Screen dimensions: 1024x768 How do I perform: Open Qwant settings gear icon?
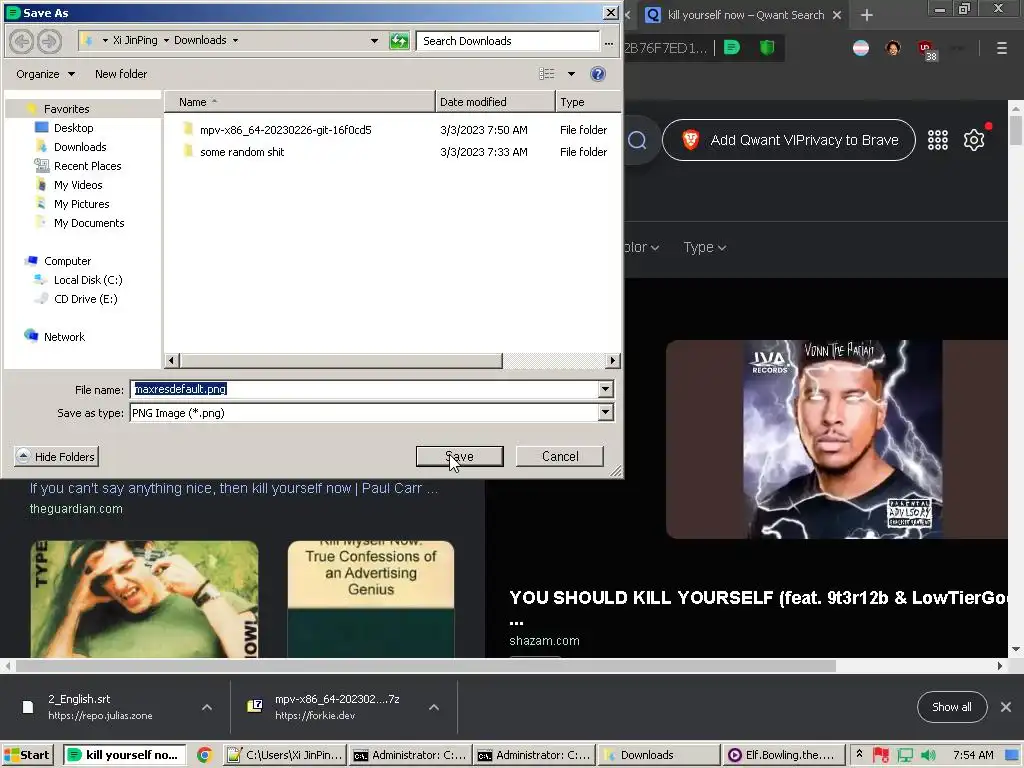coord(974,140)
